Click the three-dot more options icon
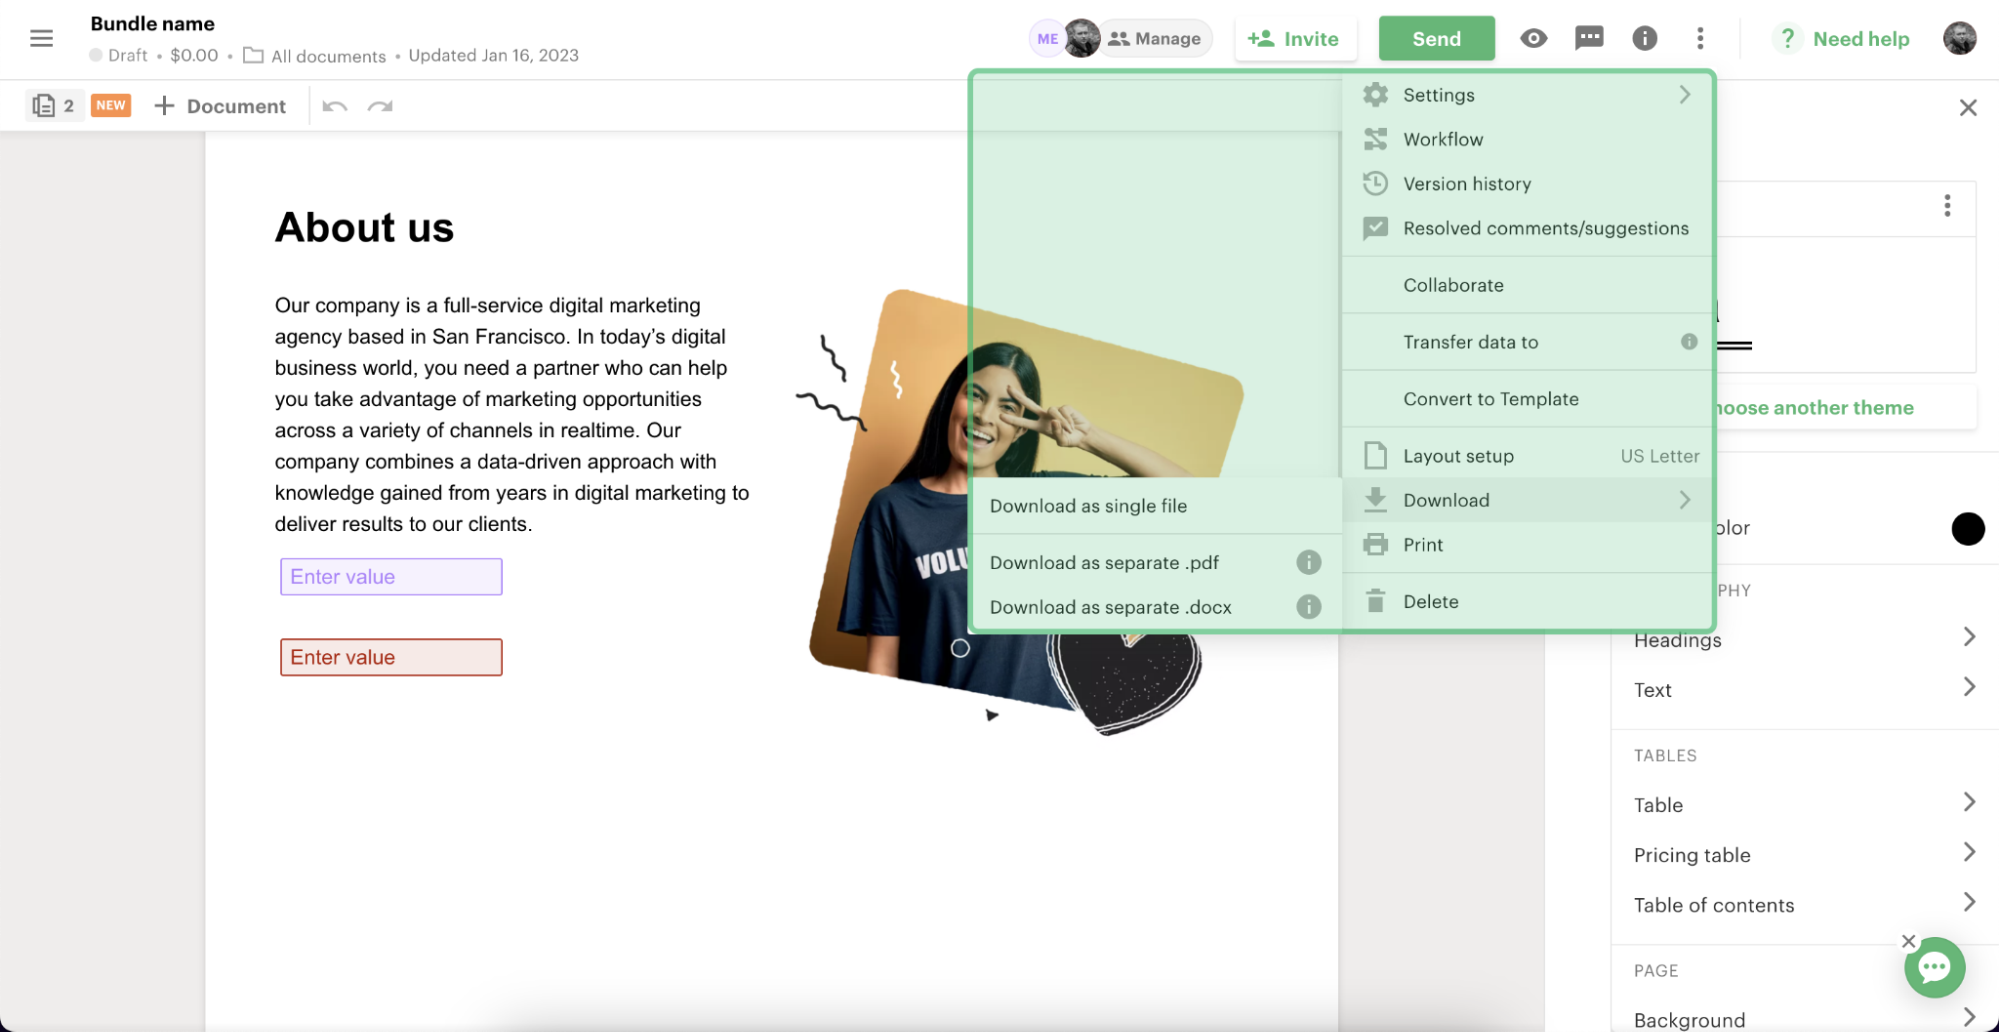This screenshot has height=1032, width=1999. (x=1700, y=39)
